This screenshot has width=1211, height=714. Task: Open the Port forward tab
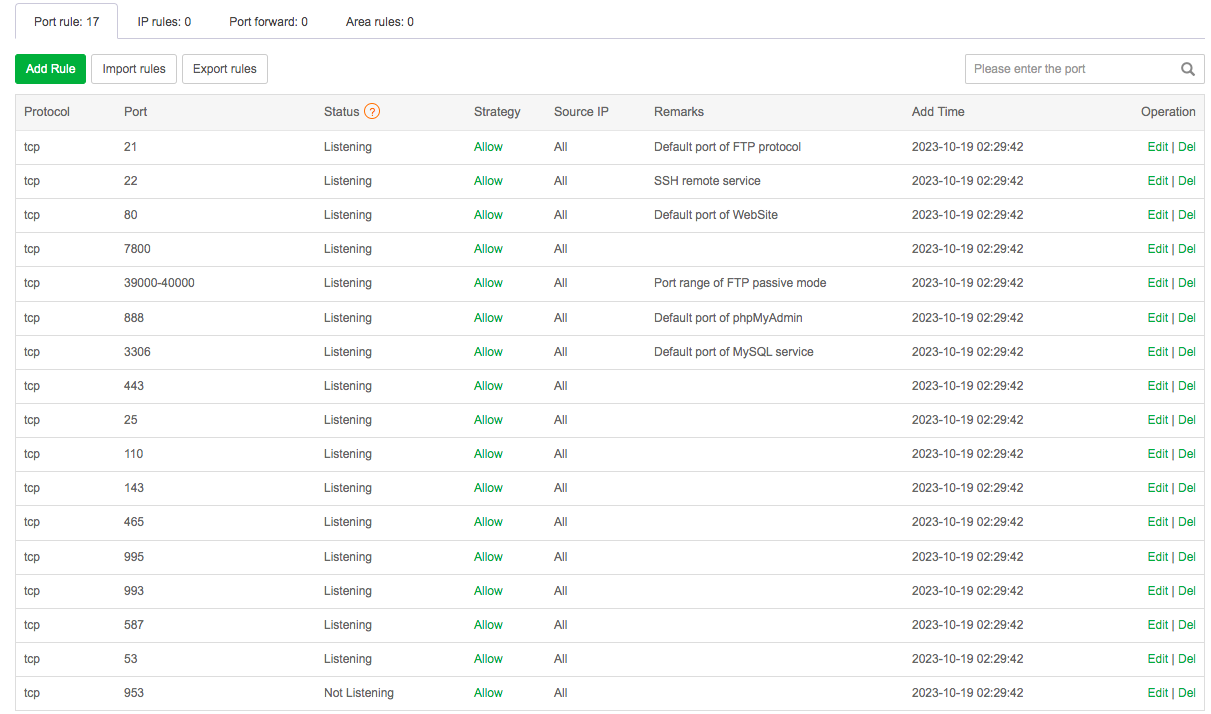(x=268, y=21)
